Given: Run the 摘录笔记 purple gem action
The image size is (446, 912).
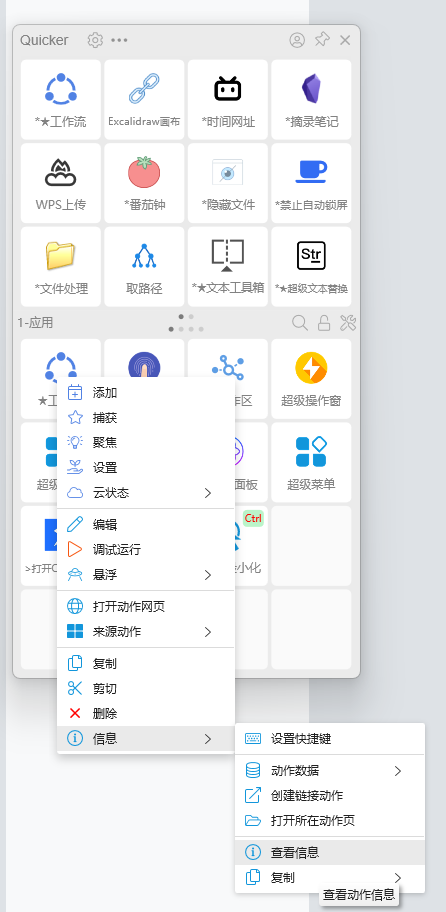Looking at the screenshot, I should [x=311, y=99].
